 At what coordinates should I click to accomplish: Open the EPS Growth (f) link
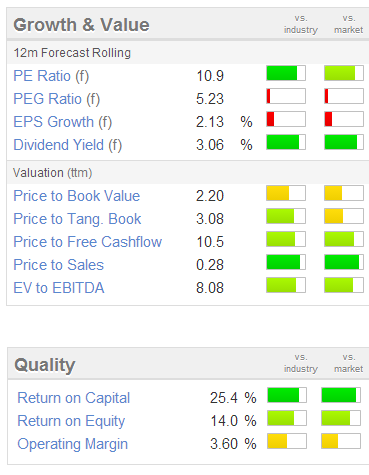click(63, 122)
